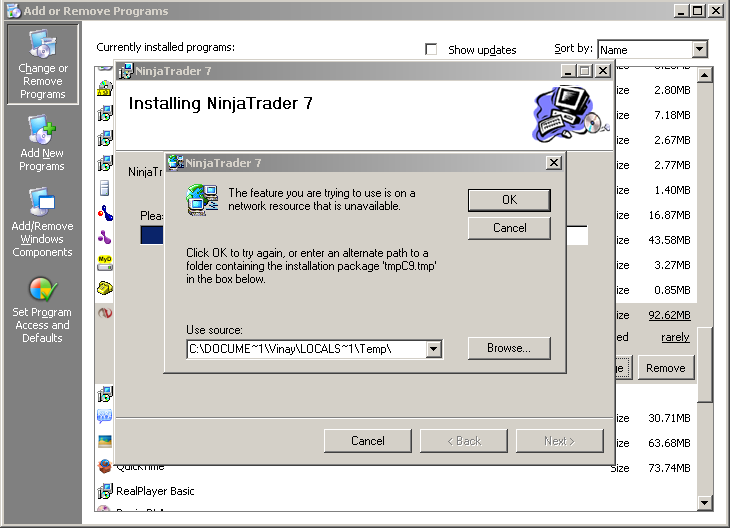This screenshot has height=529, width=730.
Task: Click the 'rarely' usage link
Action: (675, 337)
